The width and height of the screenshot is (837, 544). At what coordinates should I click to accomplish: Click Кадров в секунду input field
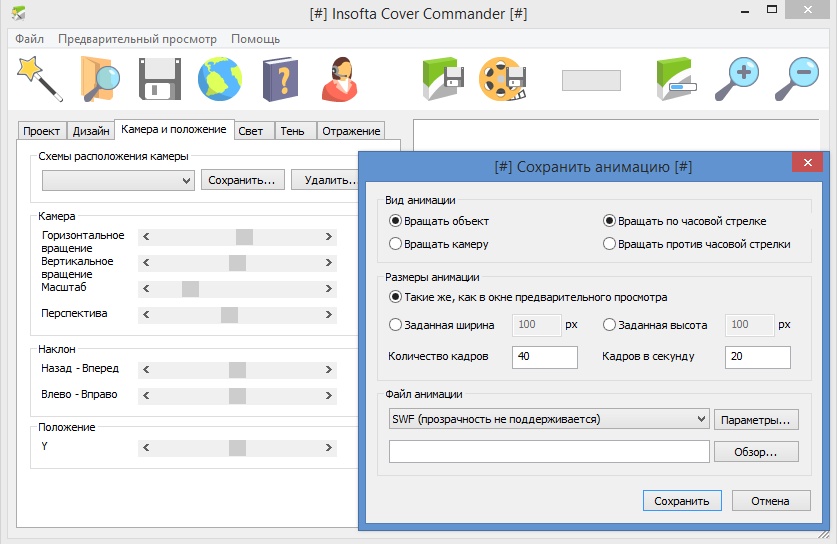point(757,357)
